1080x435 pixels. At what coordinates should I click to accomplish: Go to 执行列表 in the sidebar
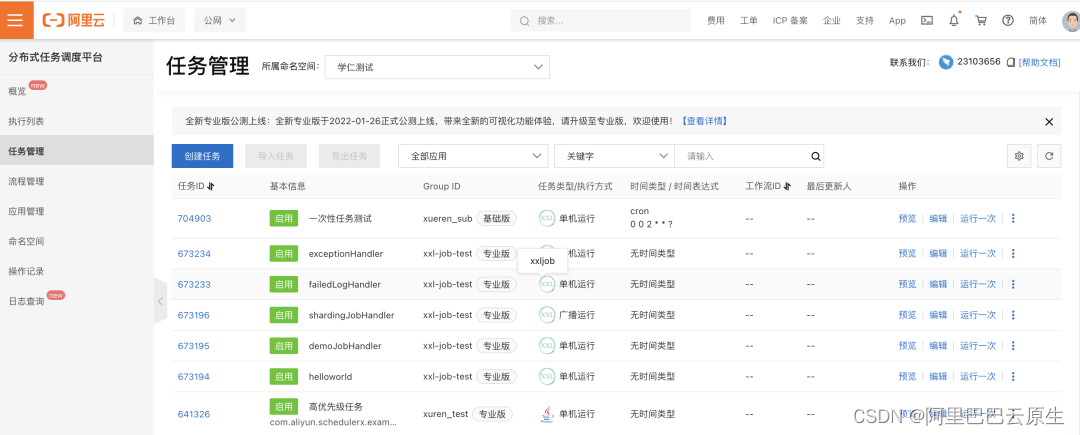[x=26, y=121]
